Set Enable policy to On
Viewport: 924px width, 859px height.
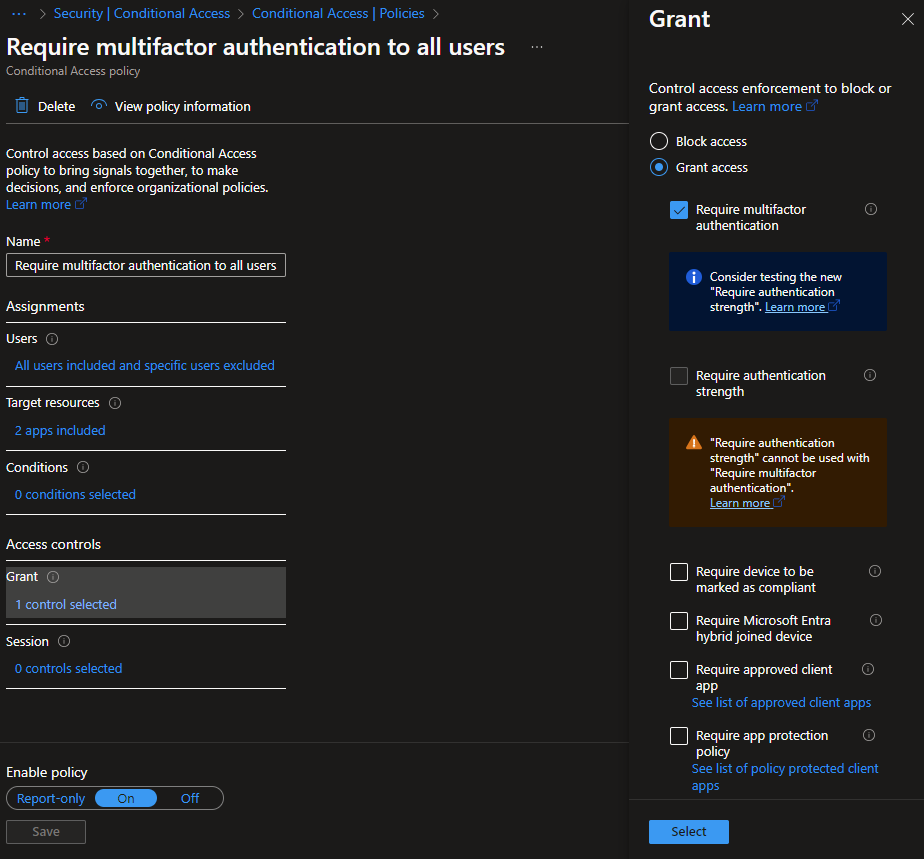(x=126, y=798)
